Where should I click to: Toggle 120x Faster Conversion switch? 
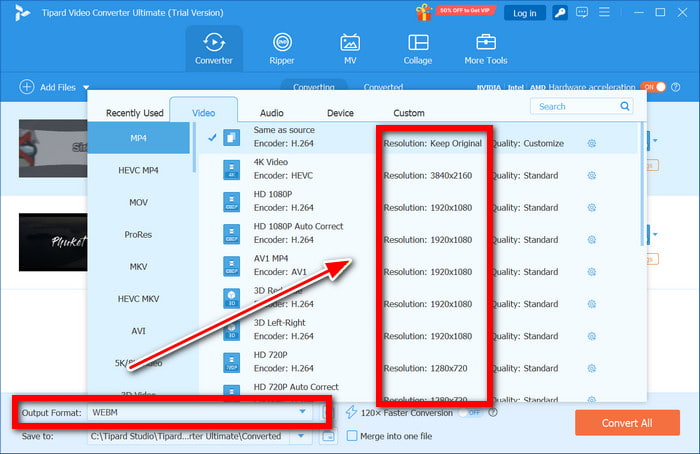tap(471, 412)
